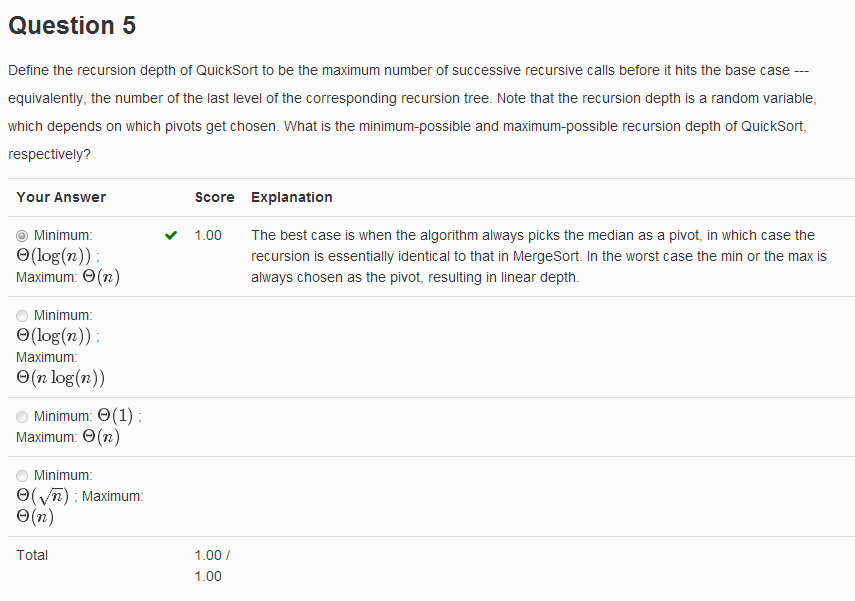Click the Question 5 heading
This screenshot has height=601, width=855.
click(x=72, y=26)
